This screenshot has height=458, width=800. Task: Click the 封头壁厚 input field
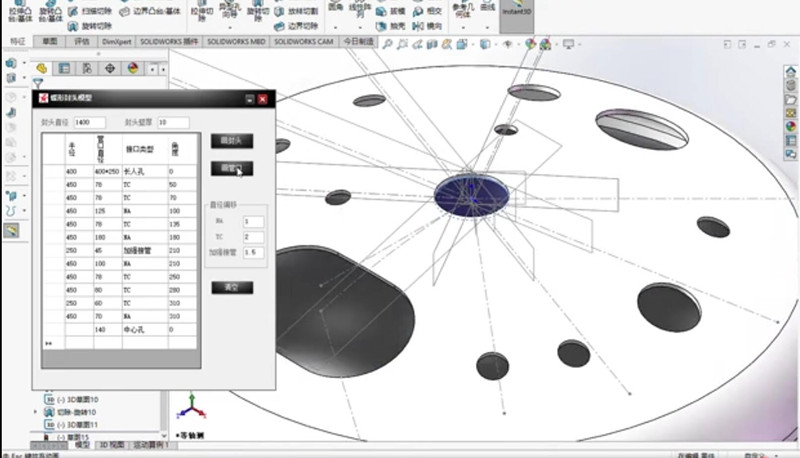pos(172,122)
